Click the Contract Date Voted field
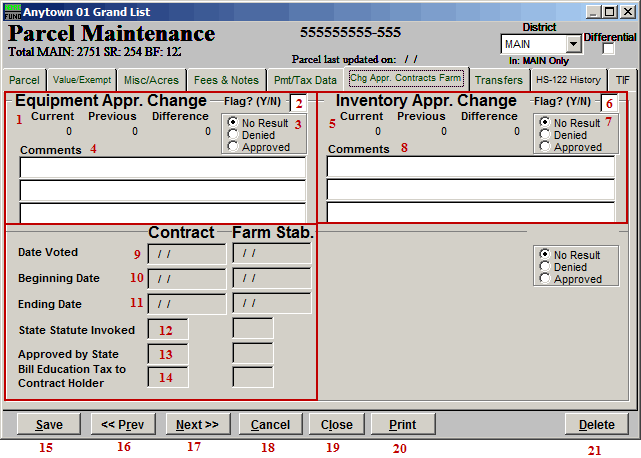Screen dimensions: 641x458 click(187, 254)
